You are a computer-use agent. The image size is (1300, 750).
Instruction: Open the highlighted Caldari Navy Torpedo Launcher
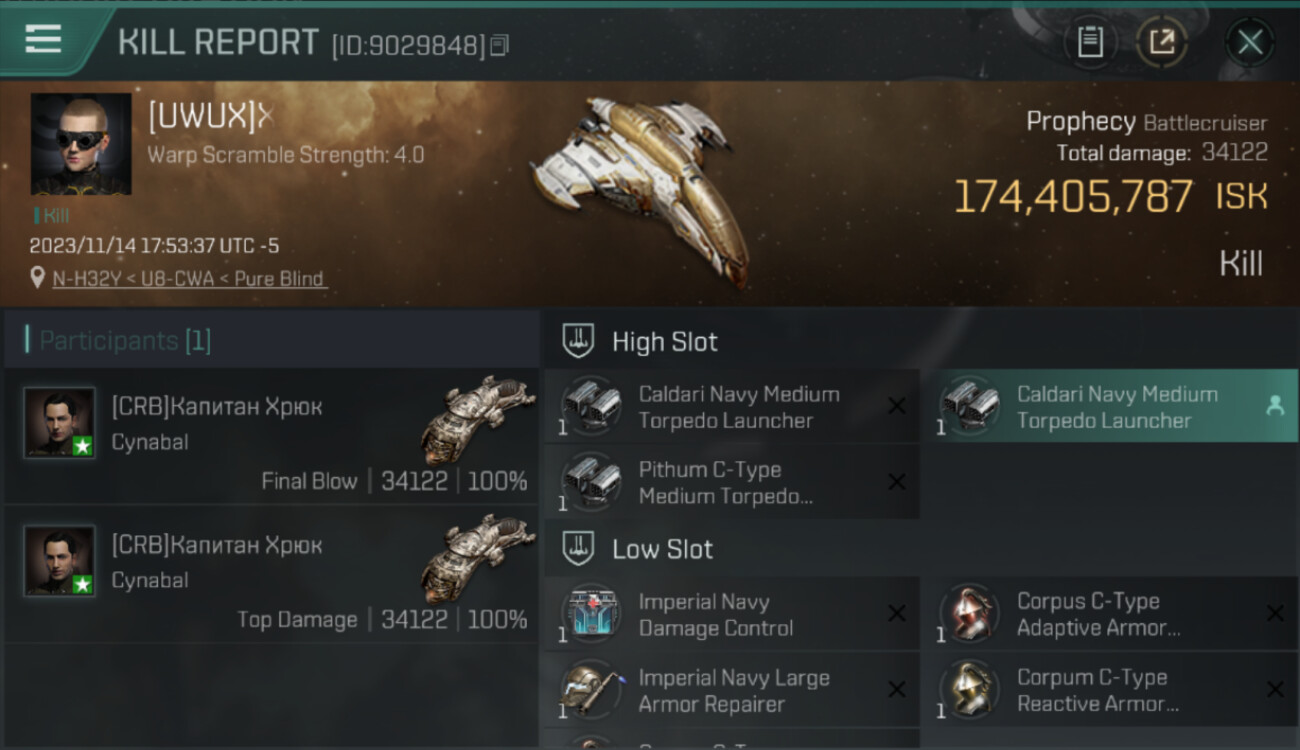tap(1116, 407)
